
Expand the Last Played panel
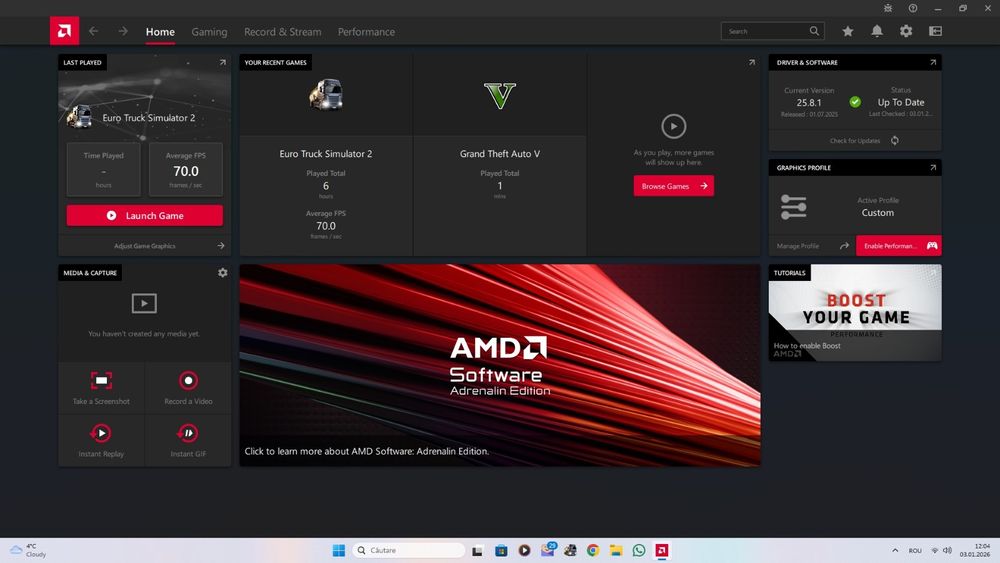[223, 62]
